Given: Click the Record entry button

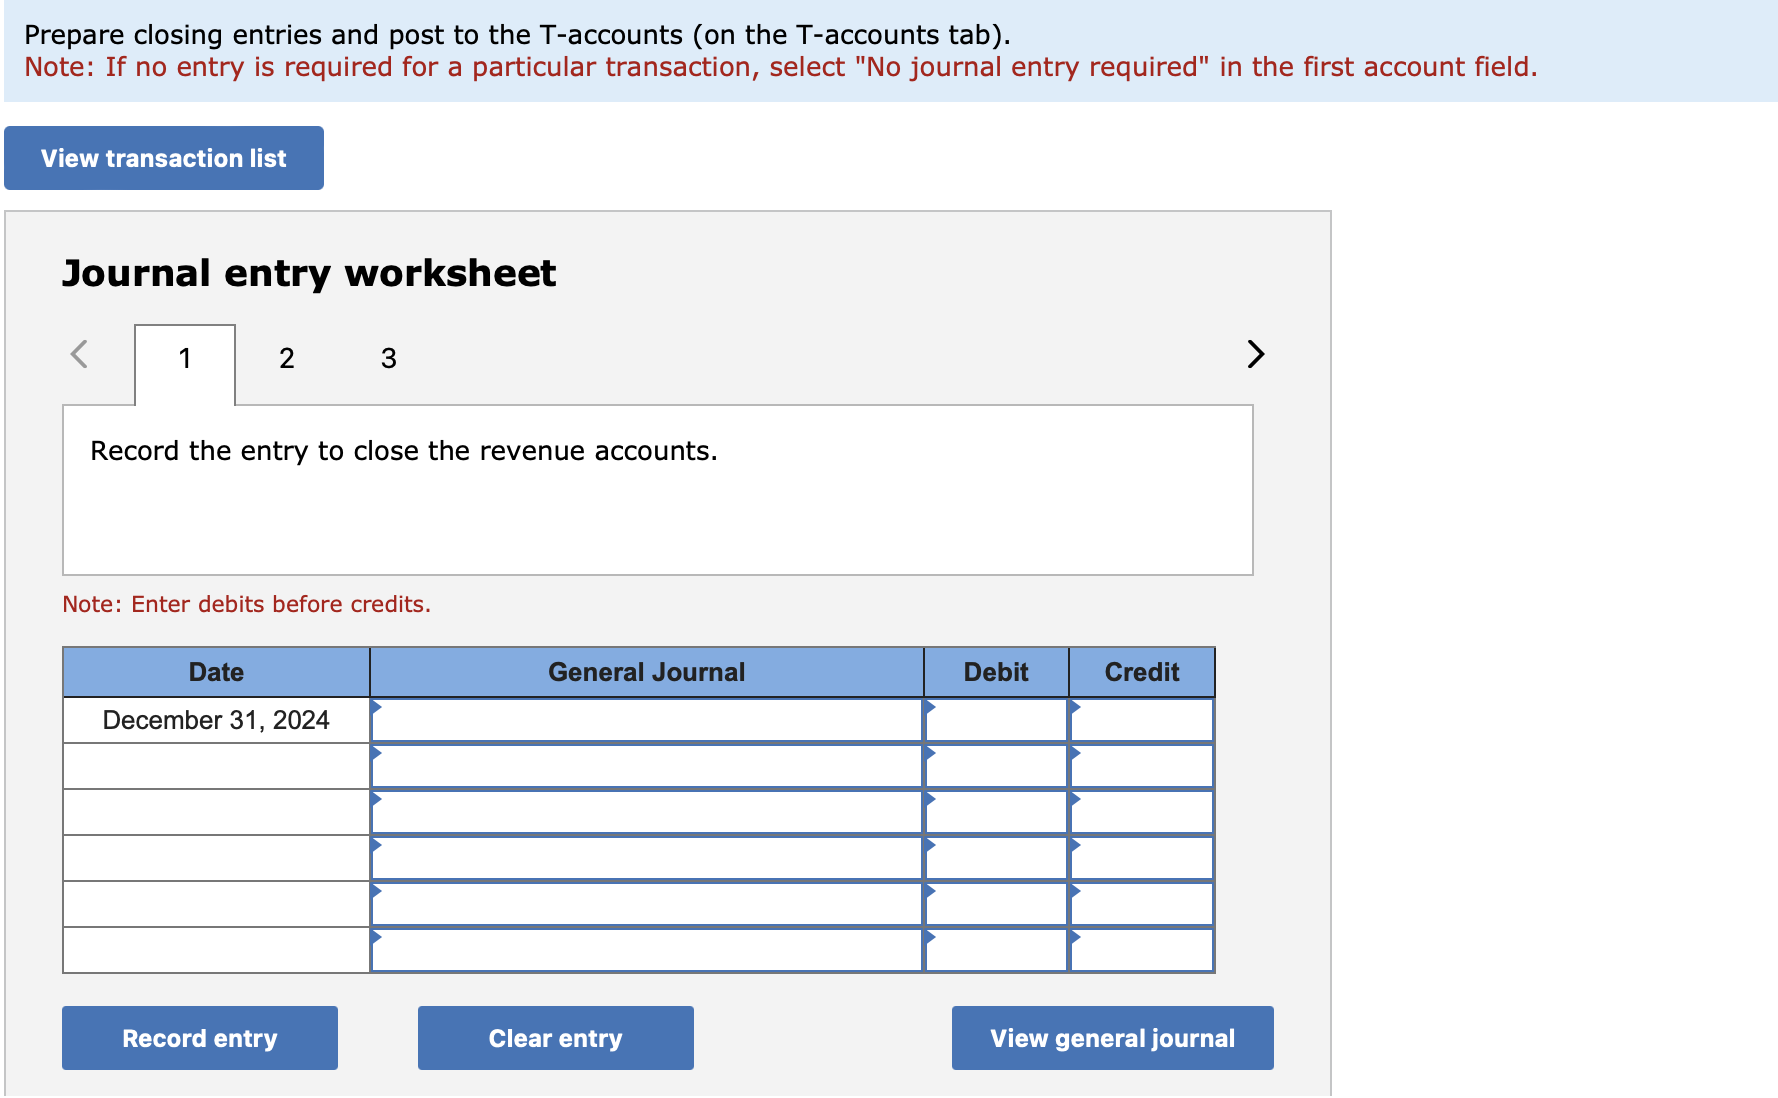Looking at the screenshot, I should pyautogui.click(x=199, y=1038).
